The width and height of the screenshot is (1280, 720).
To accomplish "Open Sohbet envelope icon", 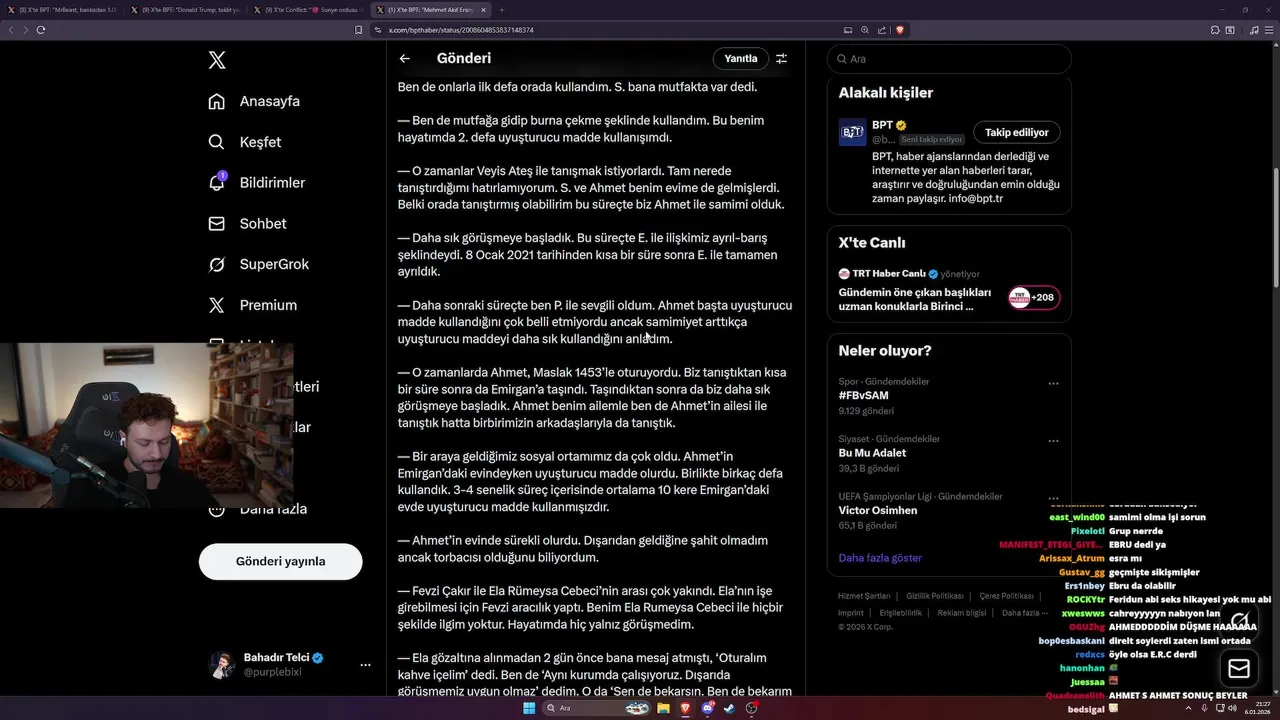I will [217, 224].
